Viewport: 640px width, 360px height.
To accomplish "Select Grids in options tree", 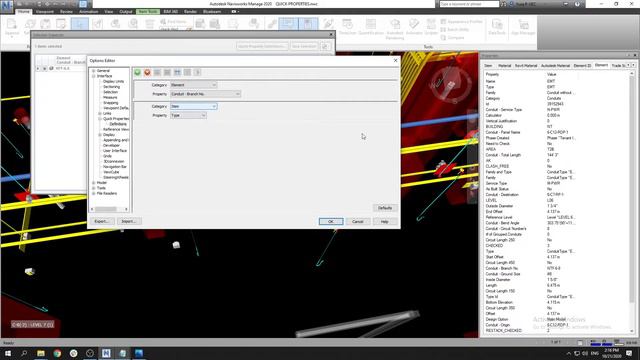I will pos(107,156).
